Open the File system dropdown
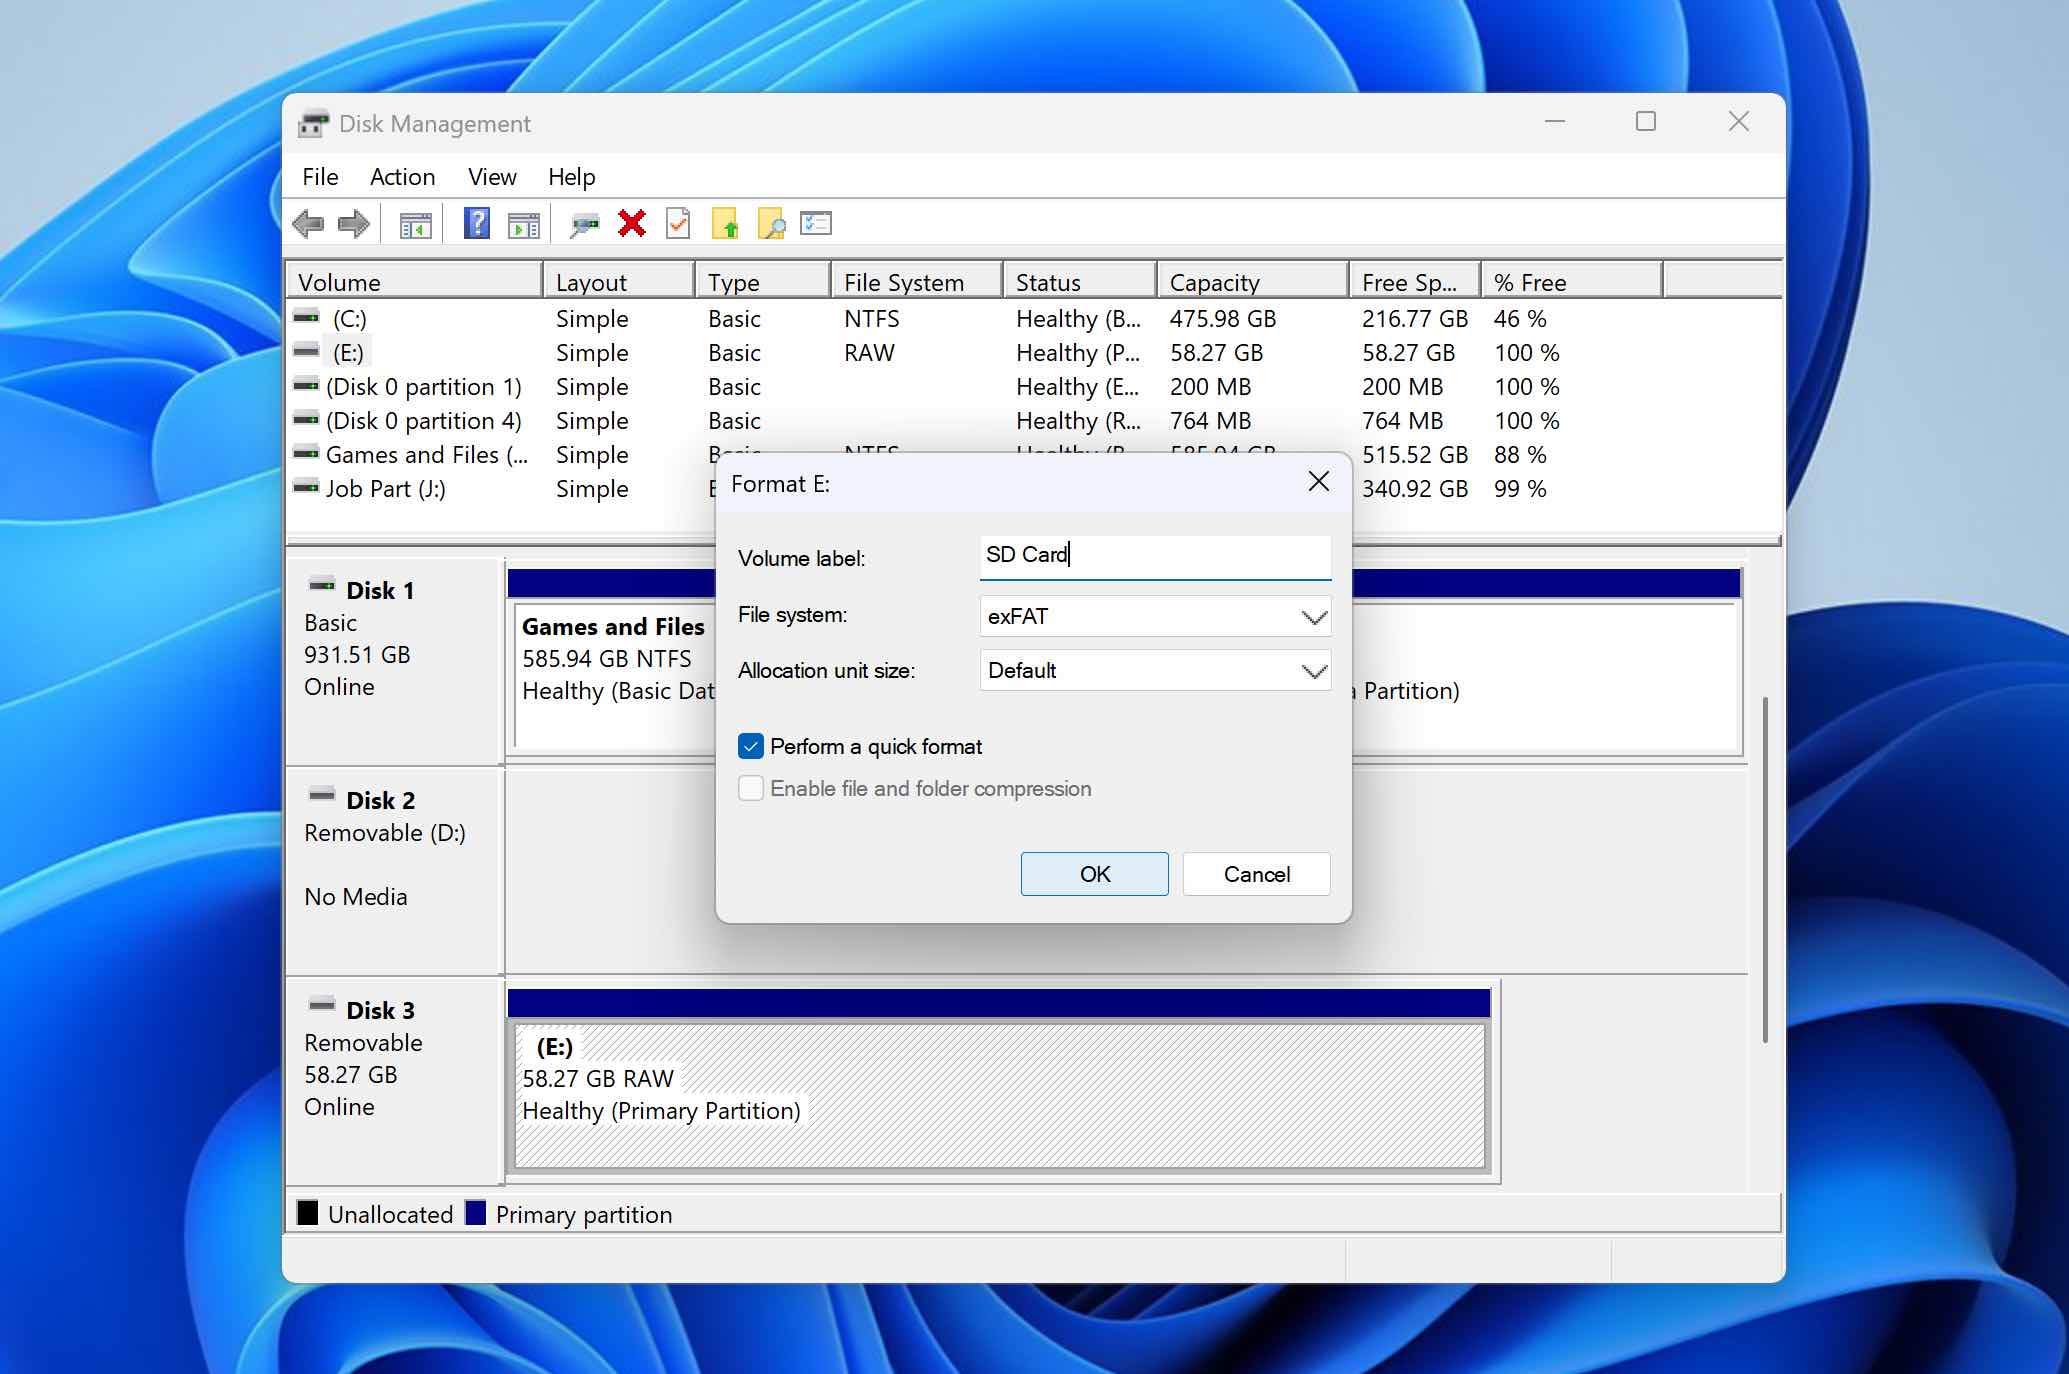The width and height of the screenshot is (2069, 1374). [x=1313, y=616]
